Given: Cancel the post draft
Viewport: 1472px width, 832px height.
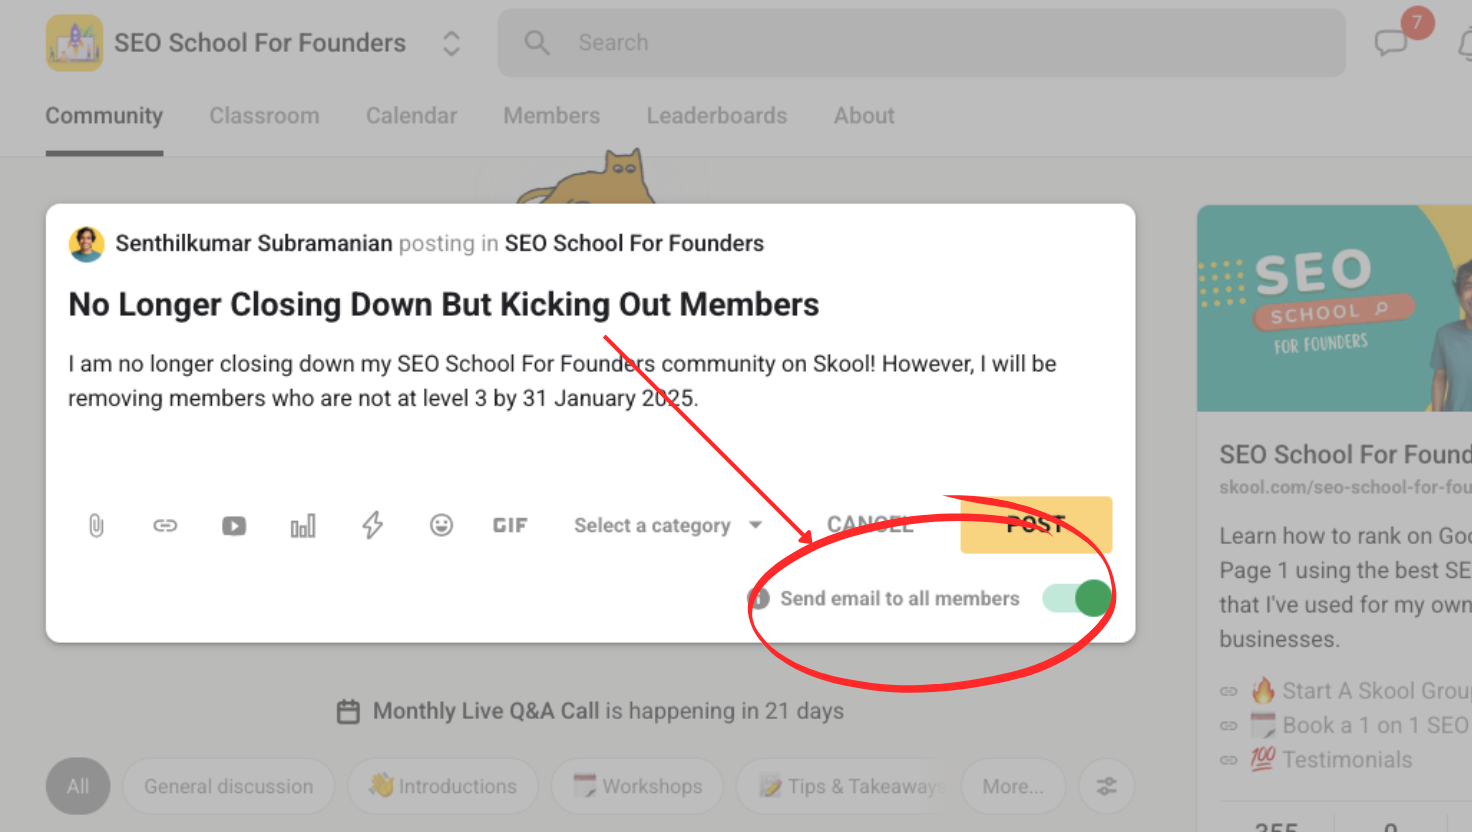Looking at the screenshot, I should click(x=869, y=525).
